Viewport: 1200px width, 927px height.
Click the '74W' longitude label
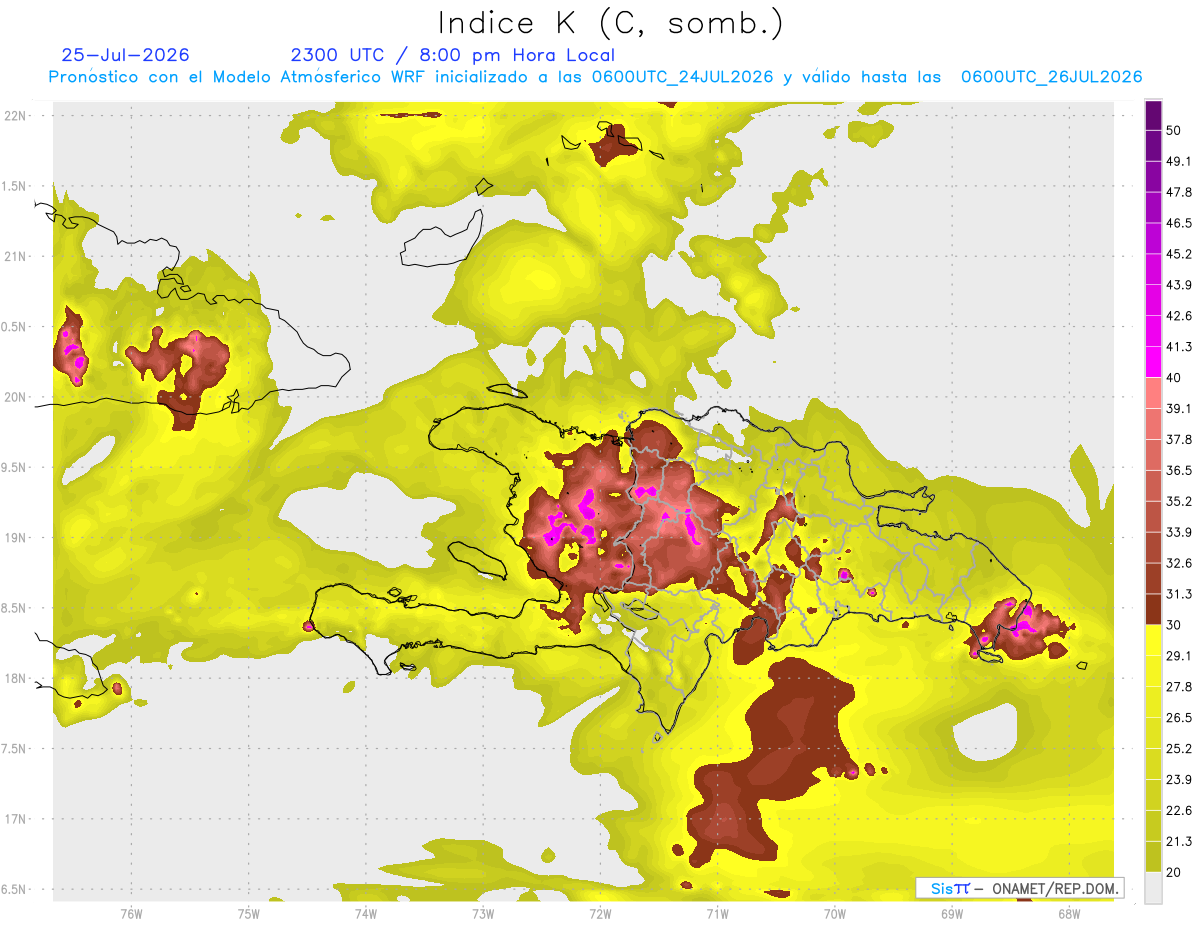tap(365, 913)
